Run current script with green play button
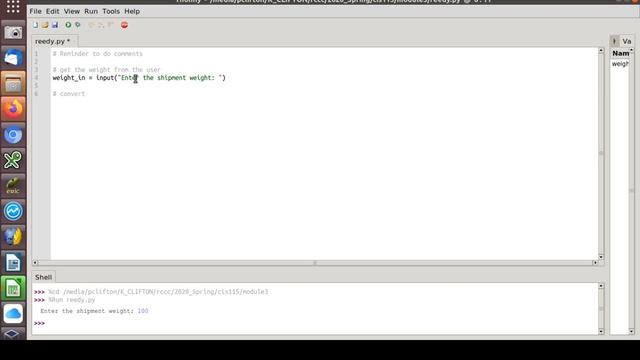640x360 pixels. click(x=68, y=25)
